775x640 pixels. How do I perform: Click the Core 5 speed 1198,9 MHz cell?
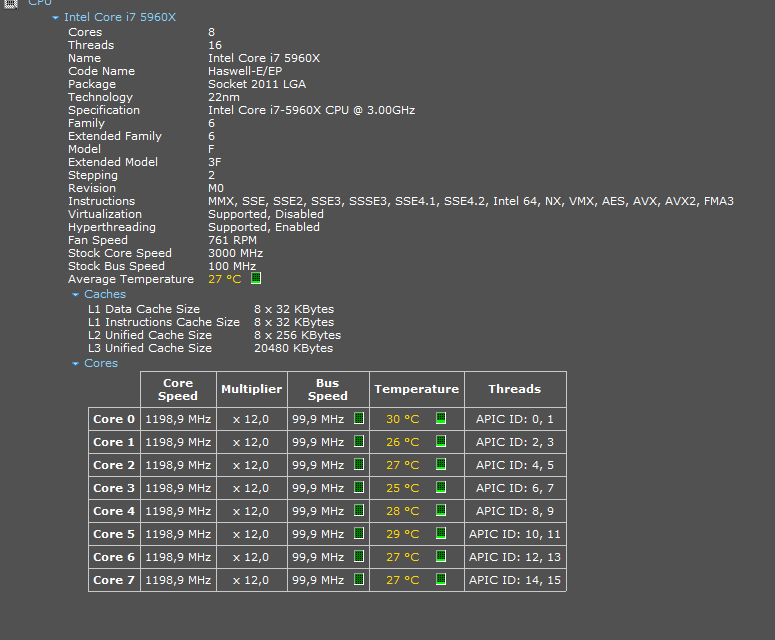[x=178, y=534]
